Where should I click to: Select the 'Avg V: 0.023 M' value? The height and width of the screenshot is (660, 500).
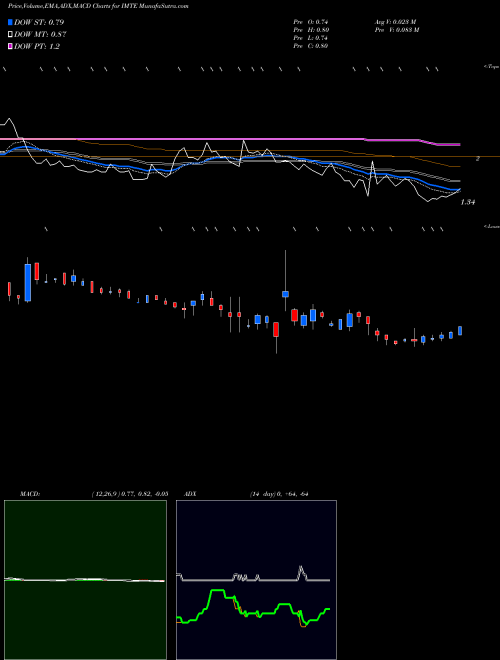(395, 22)
